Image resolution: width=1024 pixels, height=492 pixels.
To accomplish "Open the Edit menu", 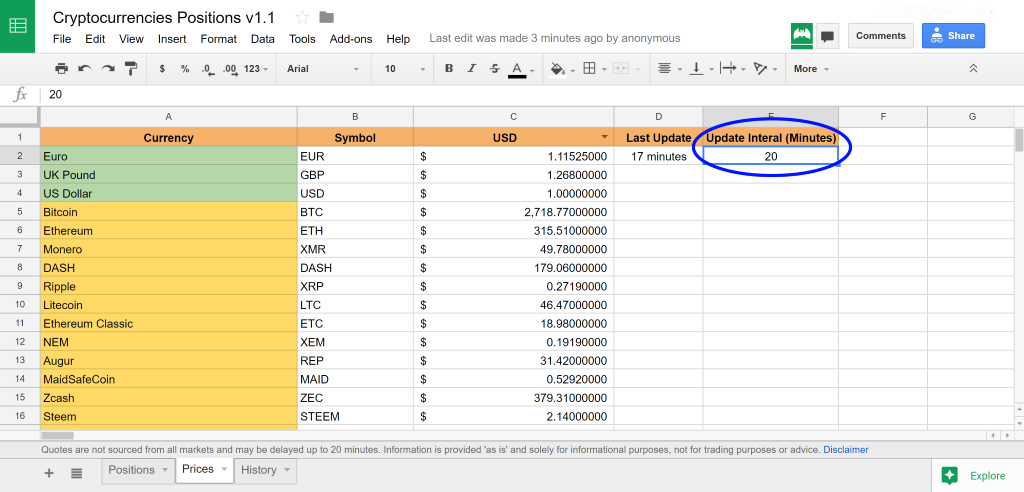I will click(95, 39).
